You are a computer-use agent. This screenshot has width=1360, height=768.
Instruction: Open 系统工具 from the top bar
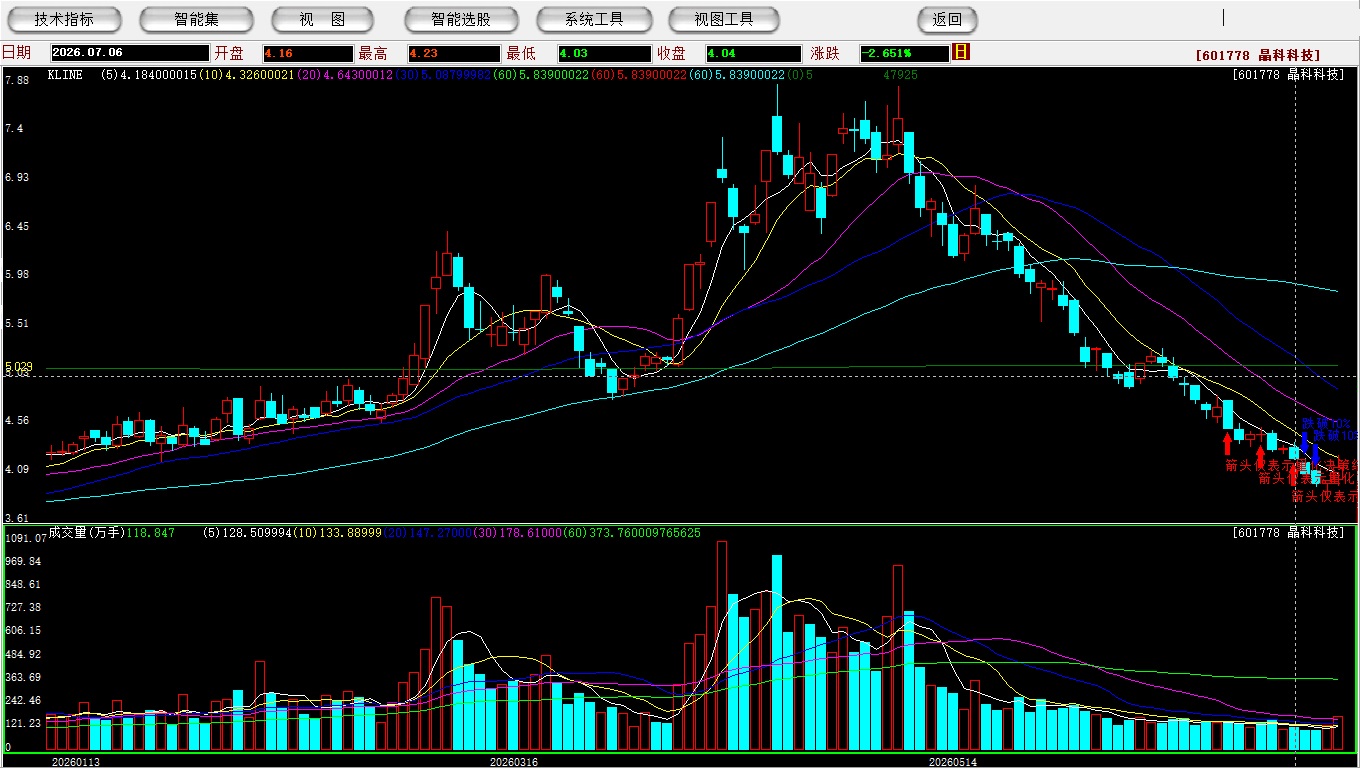594,19
